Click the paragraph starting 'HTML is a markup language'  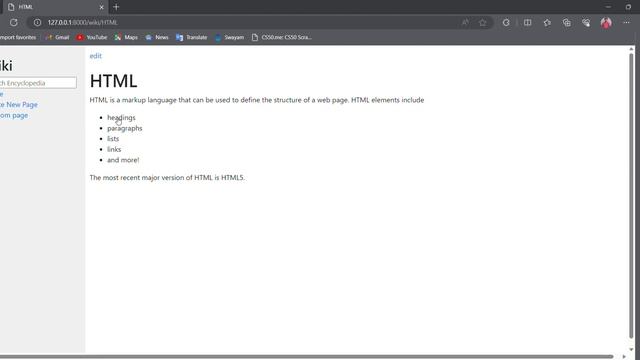click(257, 100)
